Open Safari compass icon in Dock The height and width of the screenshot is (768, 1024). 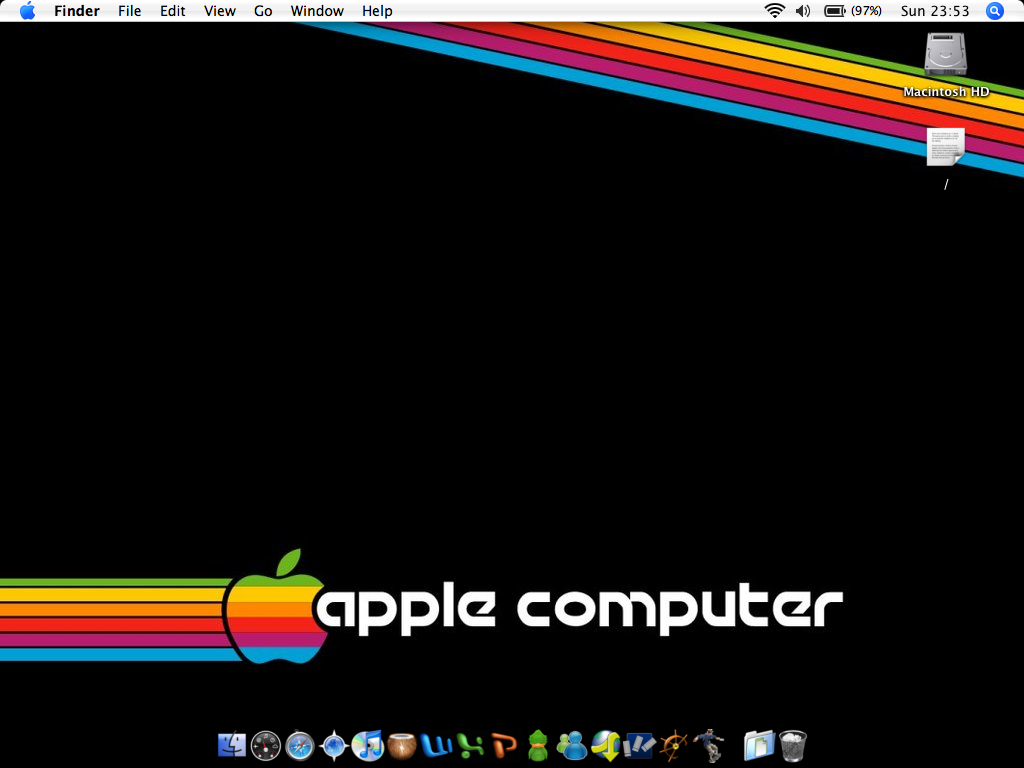tap(300, 745)
